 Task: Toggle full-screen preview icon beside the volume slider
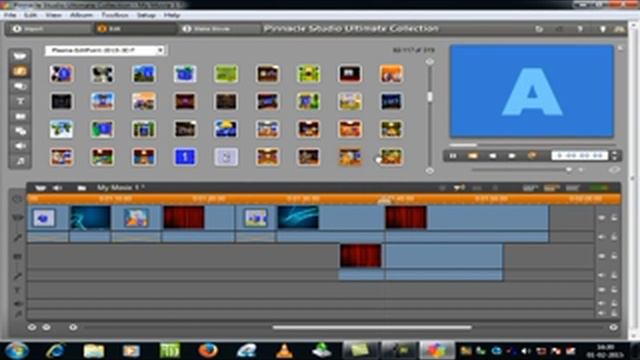(x=614, y=170)
